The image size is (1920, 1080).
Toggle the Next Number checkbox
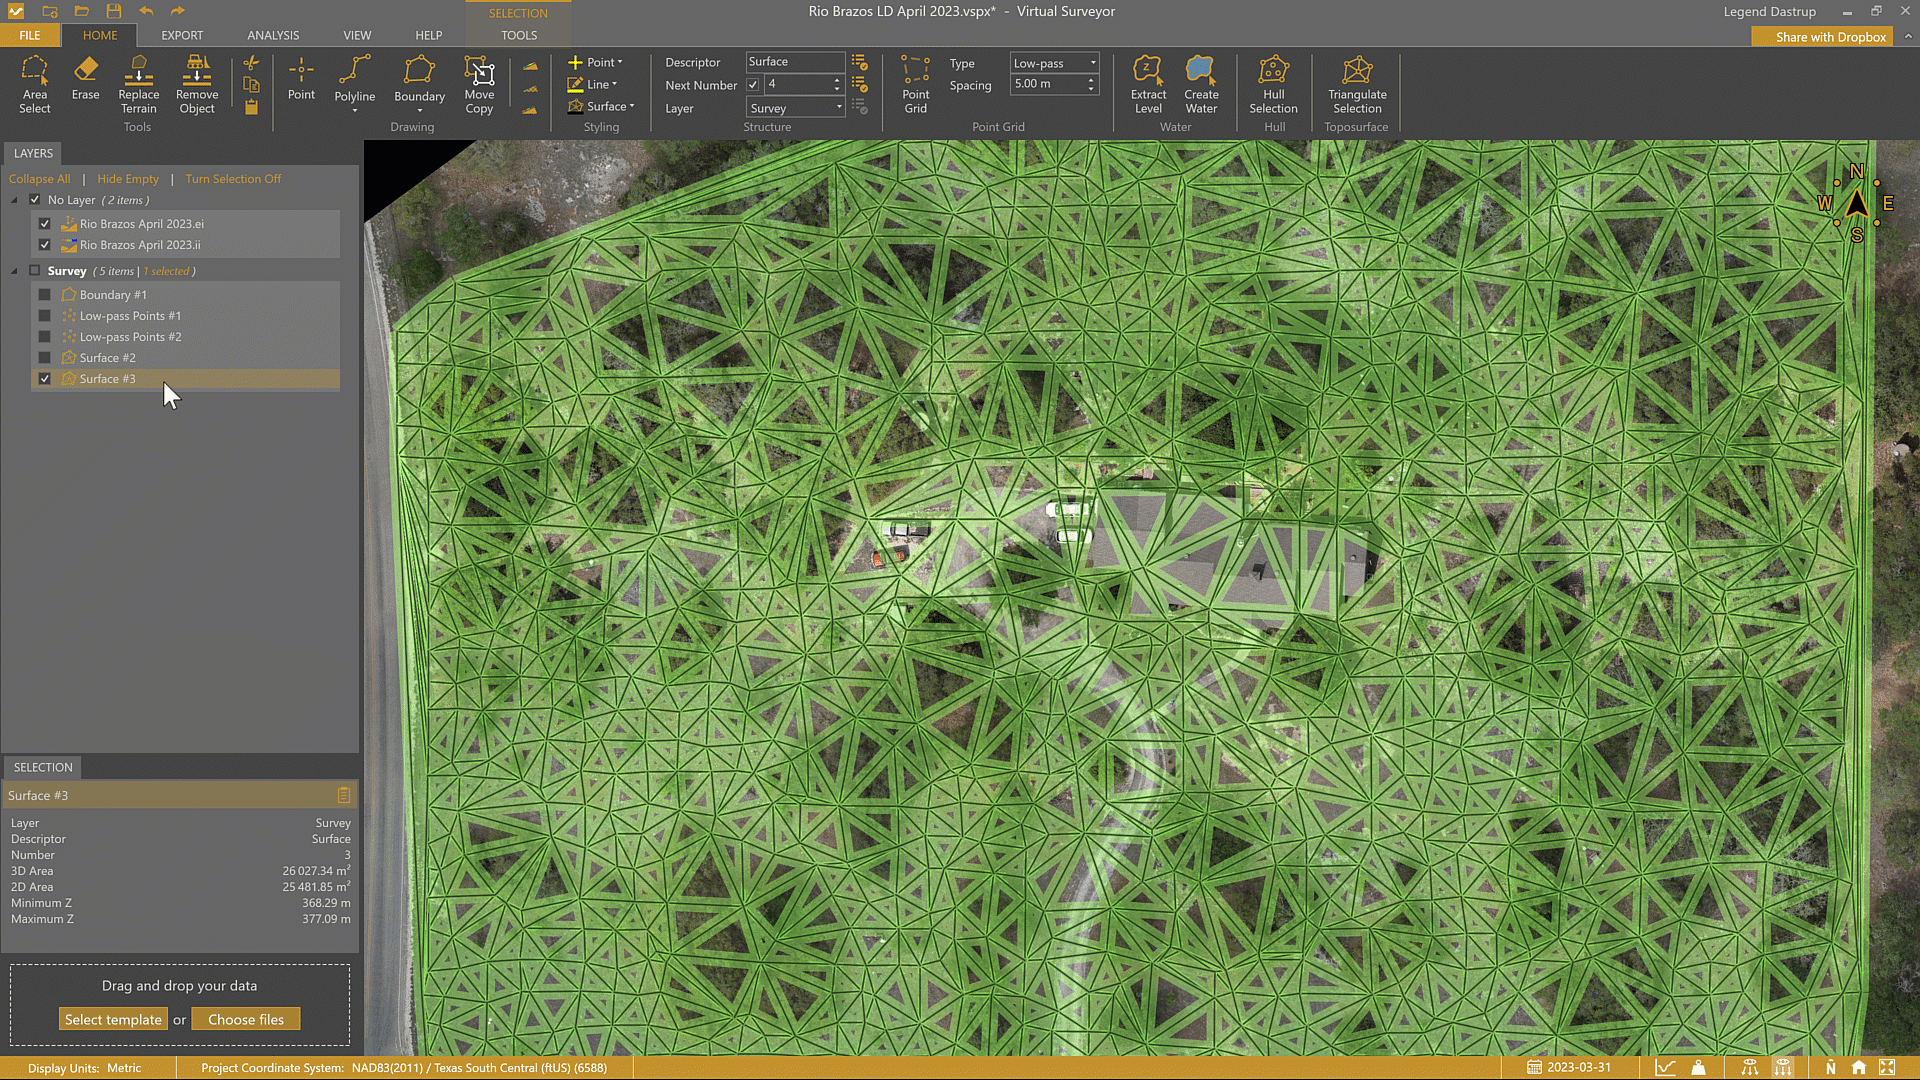click(753, 85)
